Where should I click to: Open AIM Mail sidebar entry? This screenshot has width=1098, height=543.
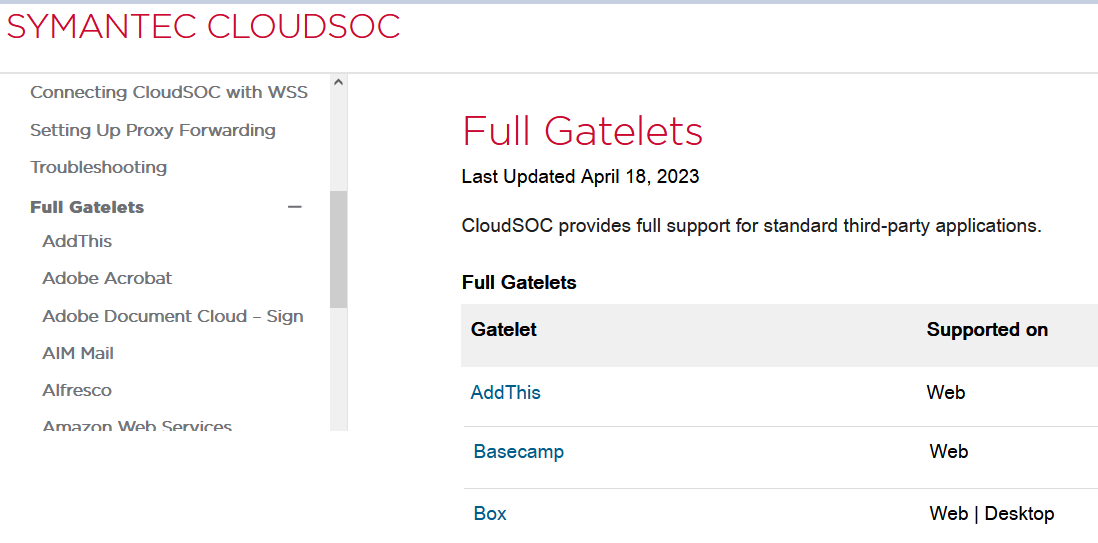(78, 353)
